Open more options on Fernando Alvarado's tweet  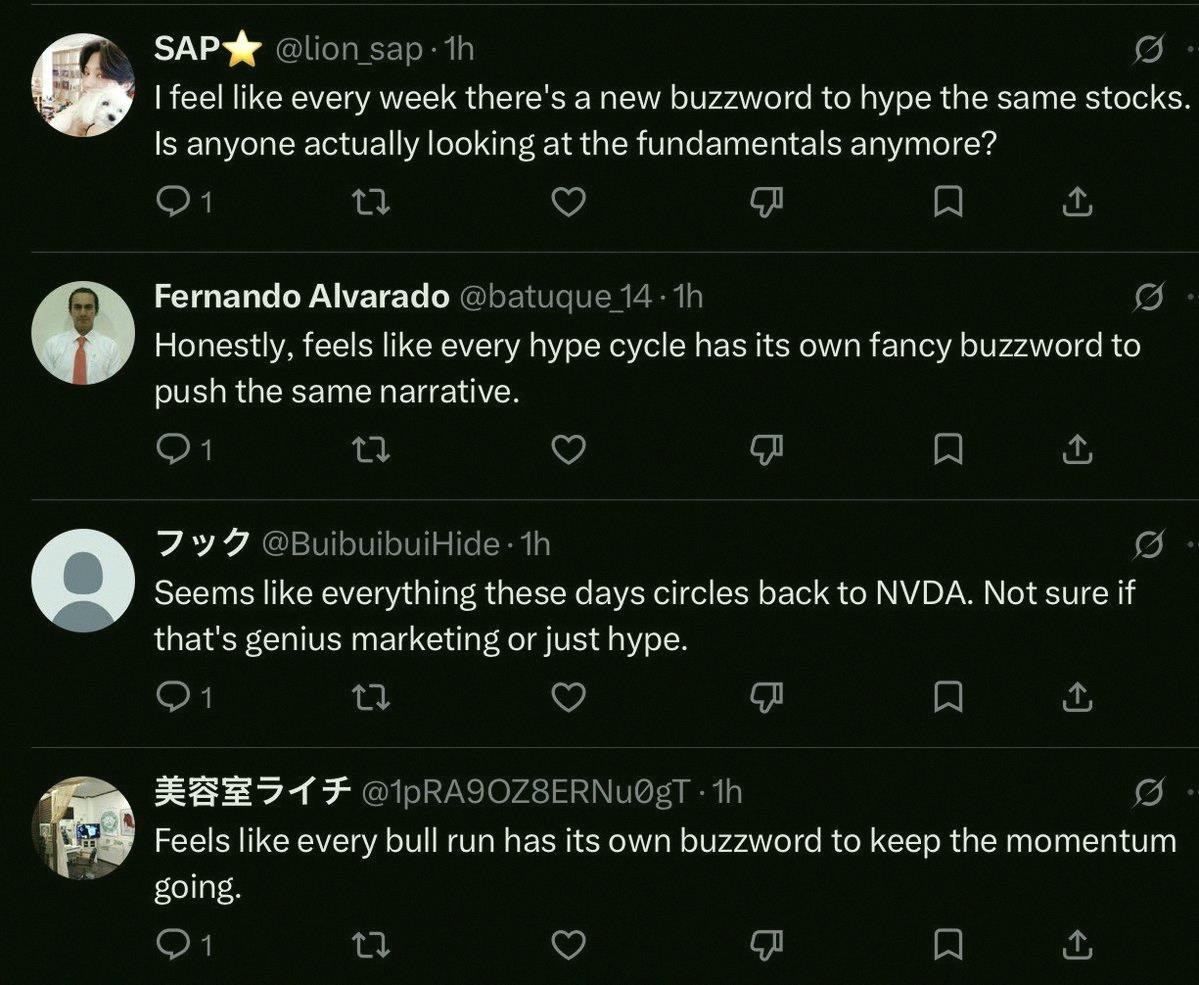pyautogui.click(x=1191, y=297)
